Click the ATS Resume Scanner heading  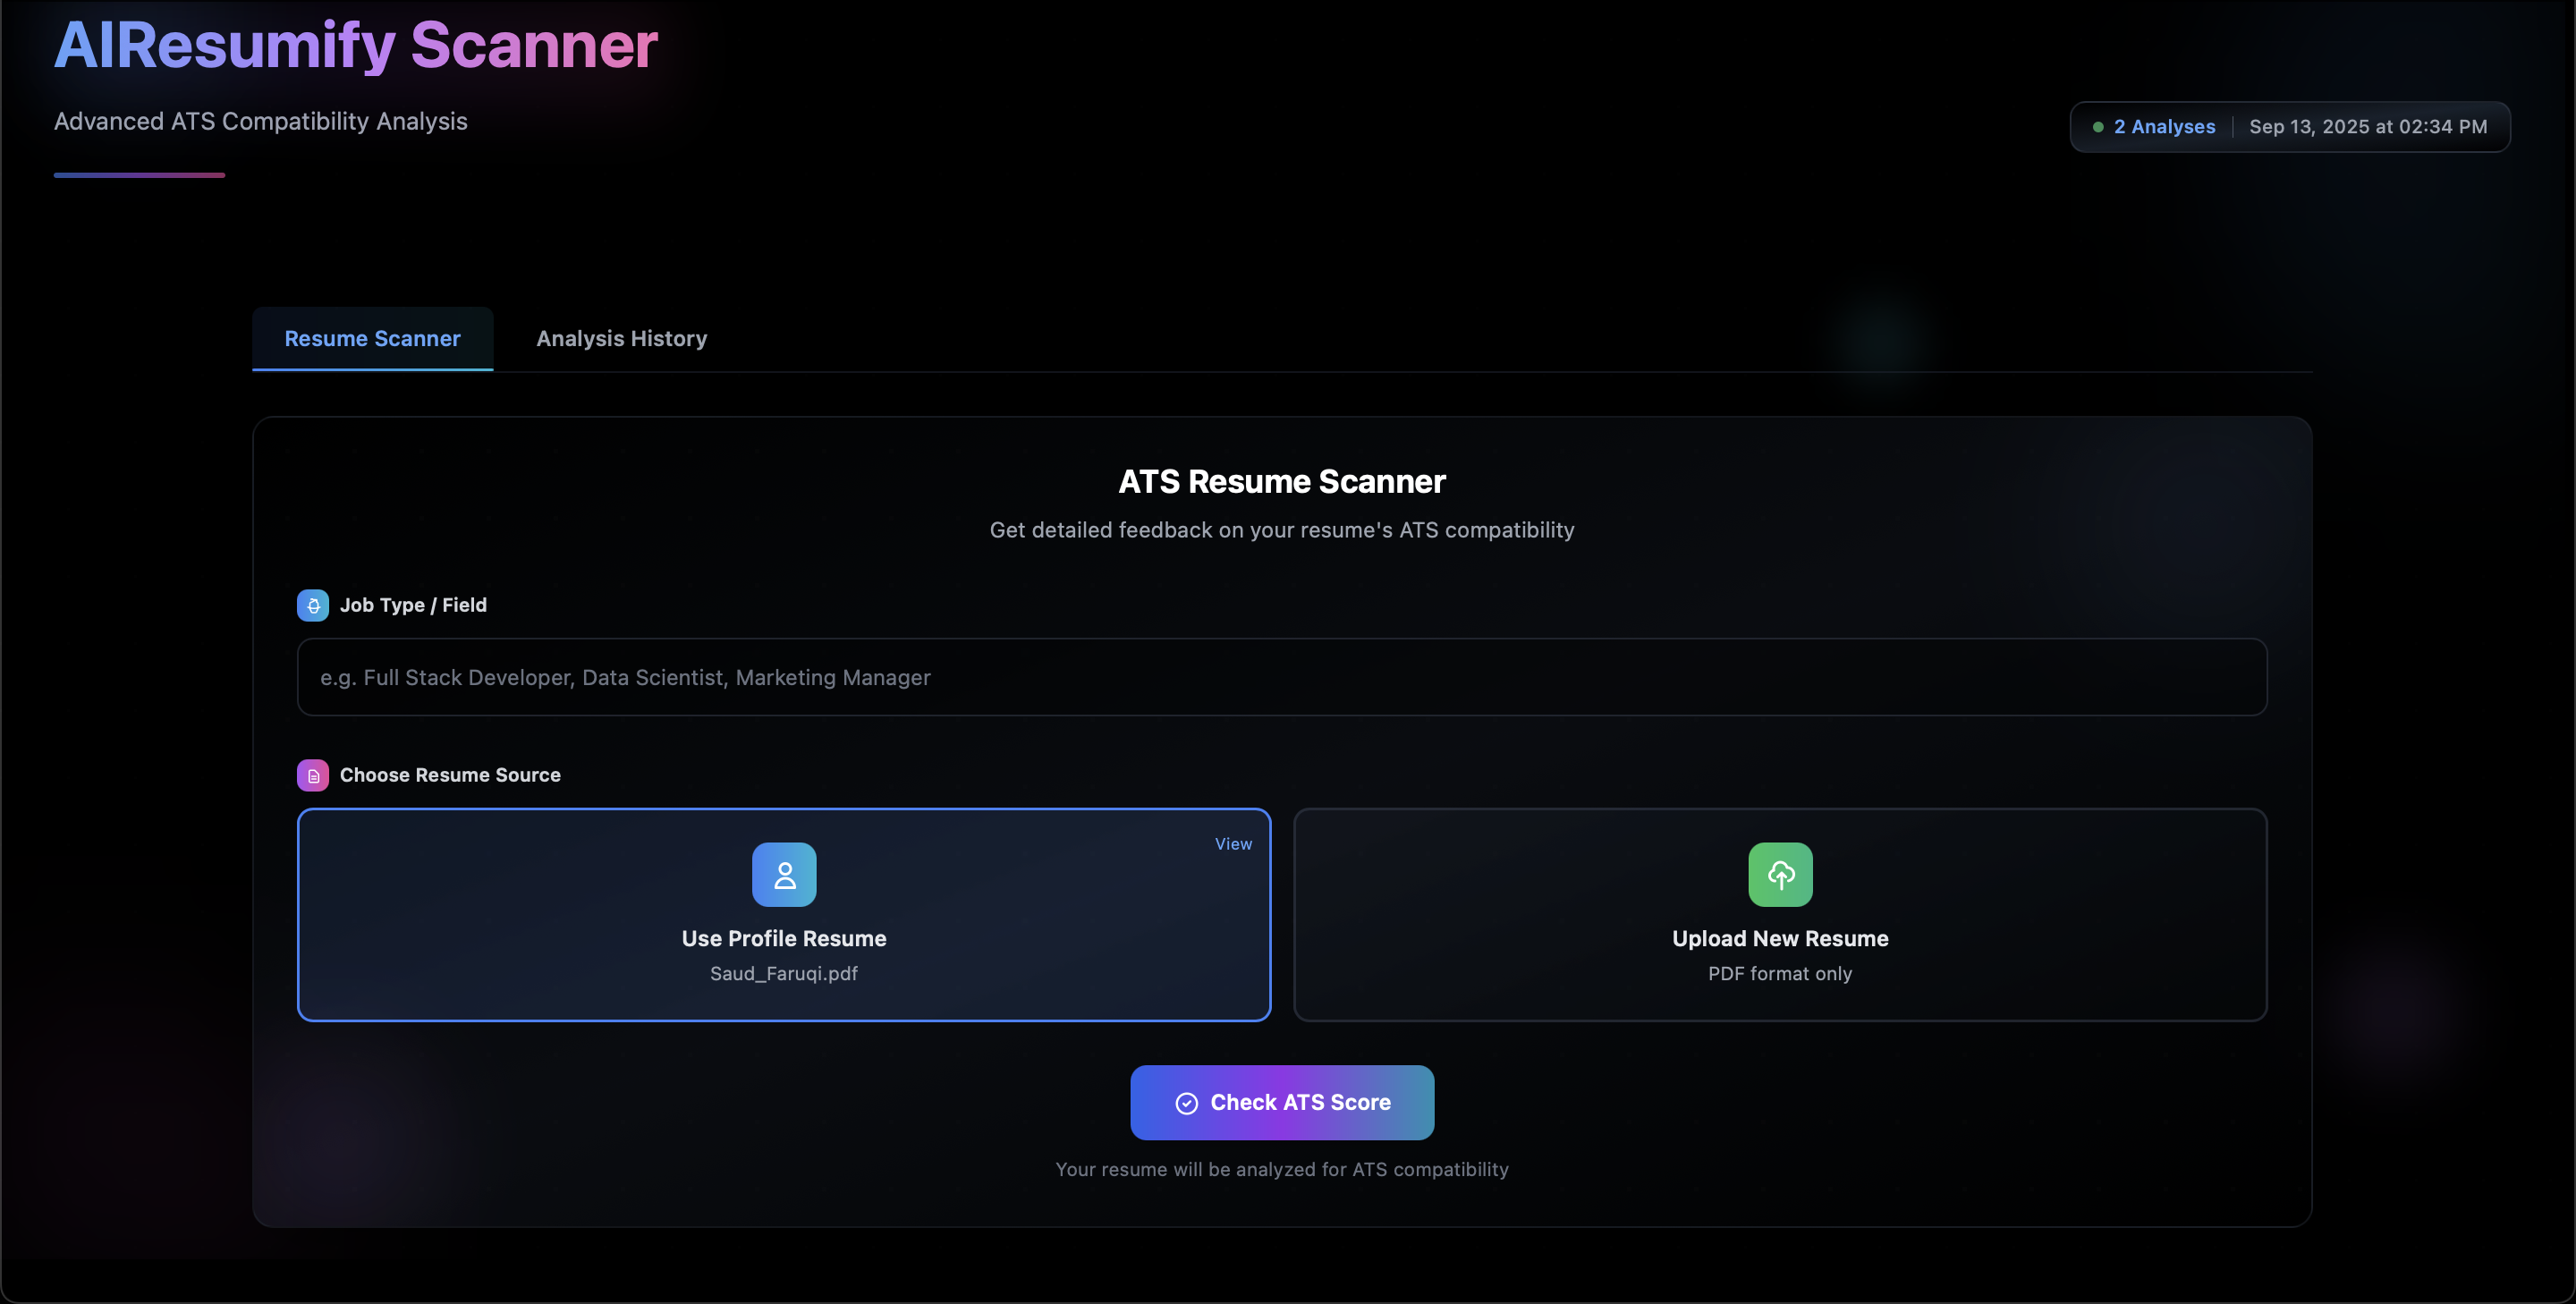click(1282, 482)
